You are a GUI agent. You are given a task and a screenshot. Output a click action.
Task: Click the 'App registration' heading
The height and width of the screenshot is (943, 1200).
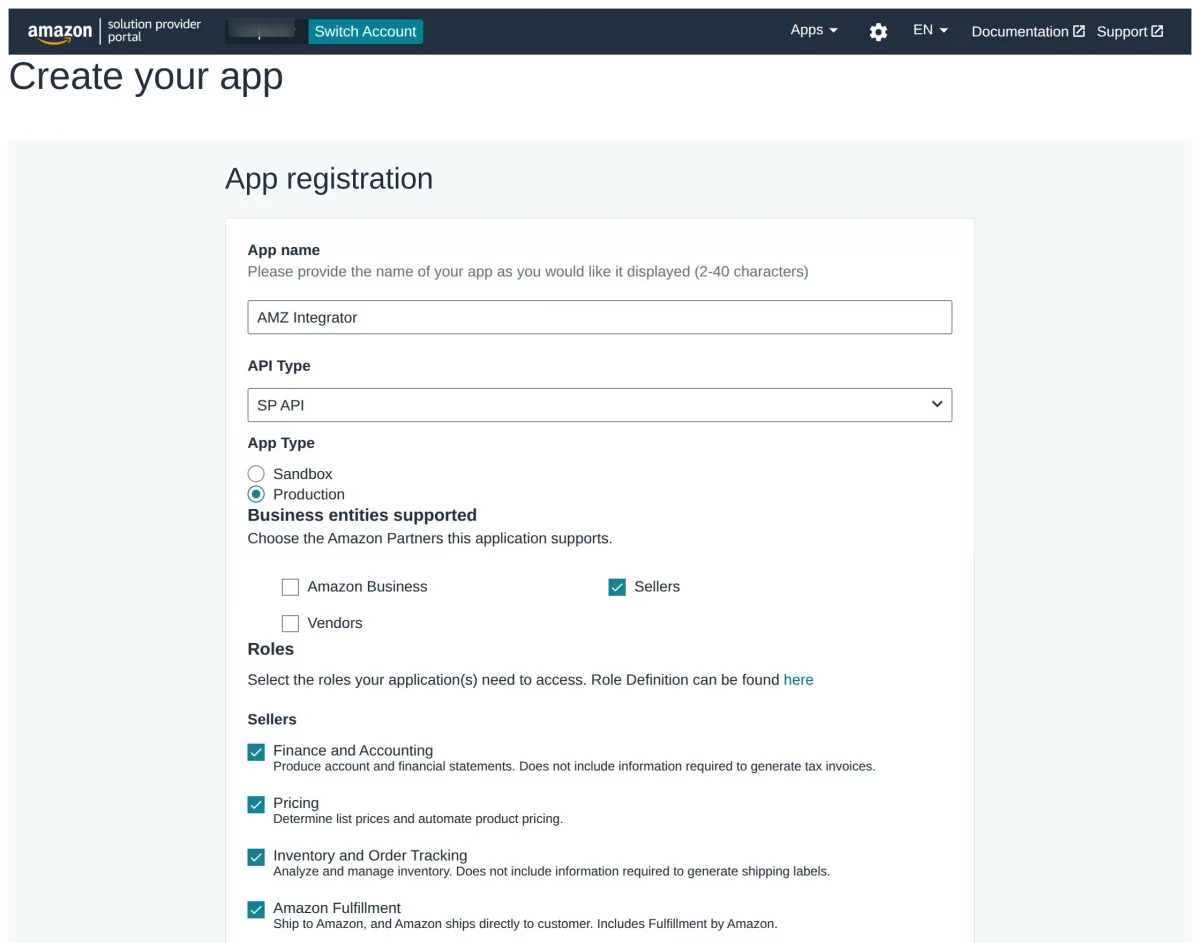pos(329,178)
